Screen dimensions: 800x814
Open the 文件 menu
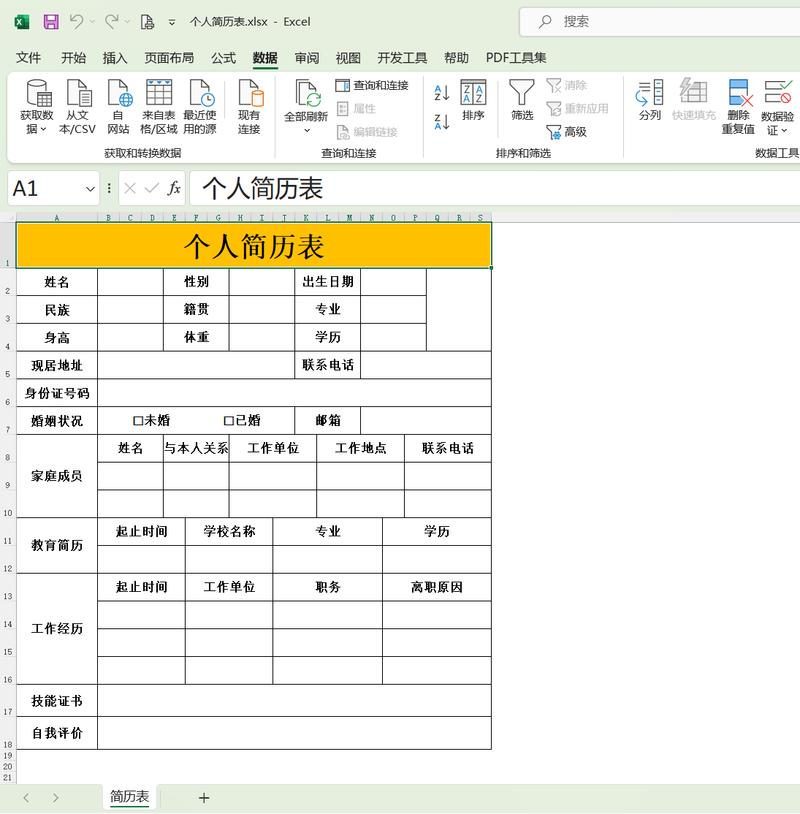click(x=28, y=58)
